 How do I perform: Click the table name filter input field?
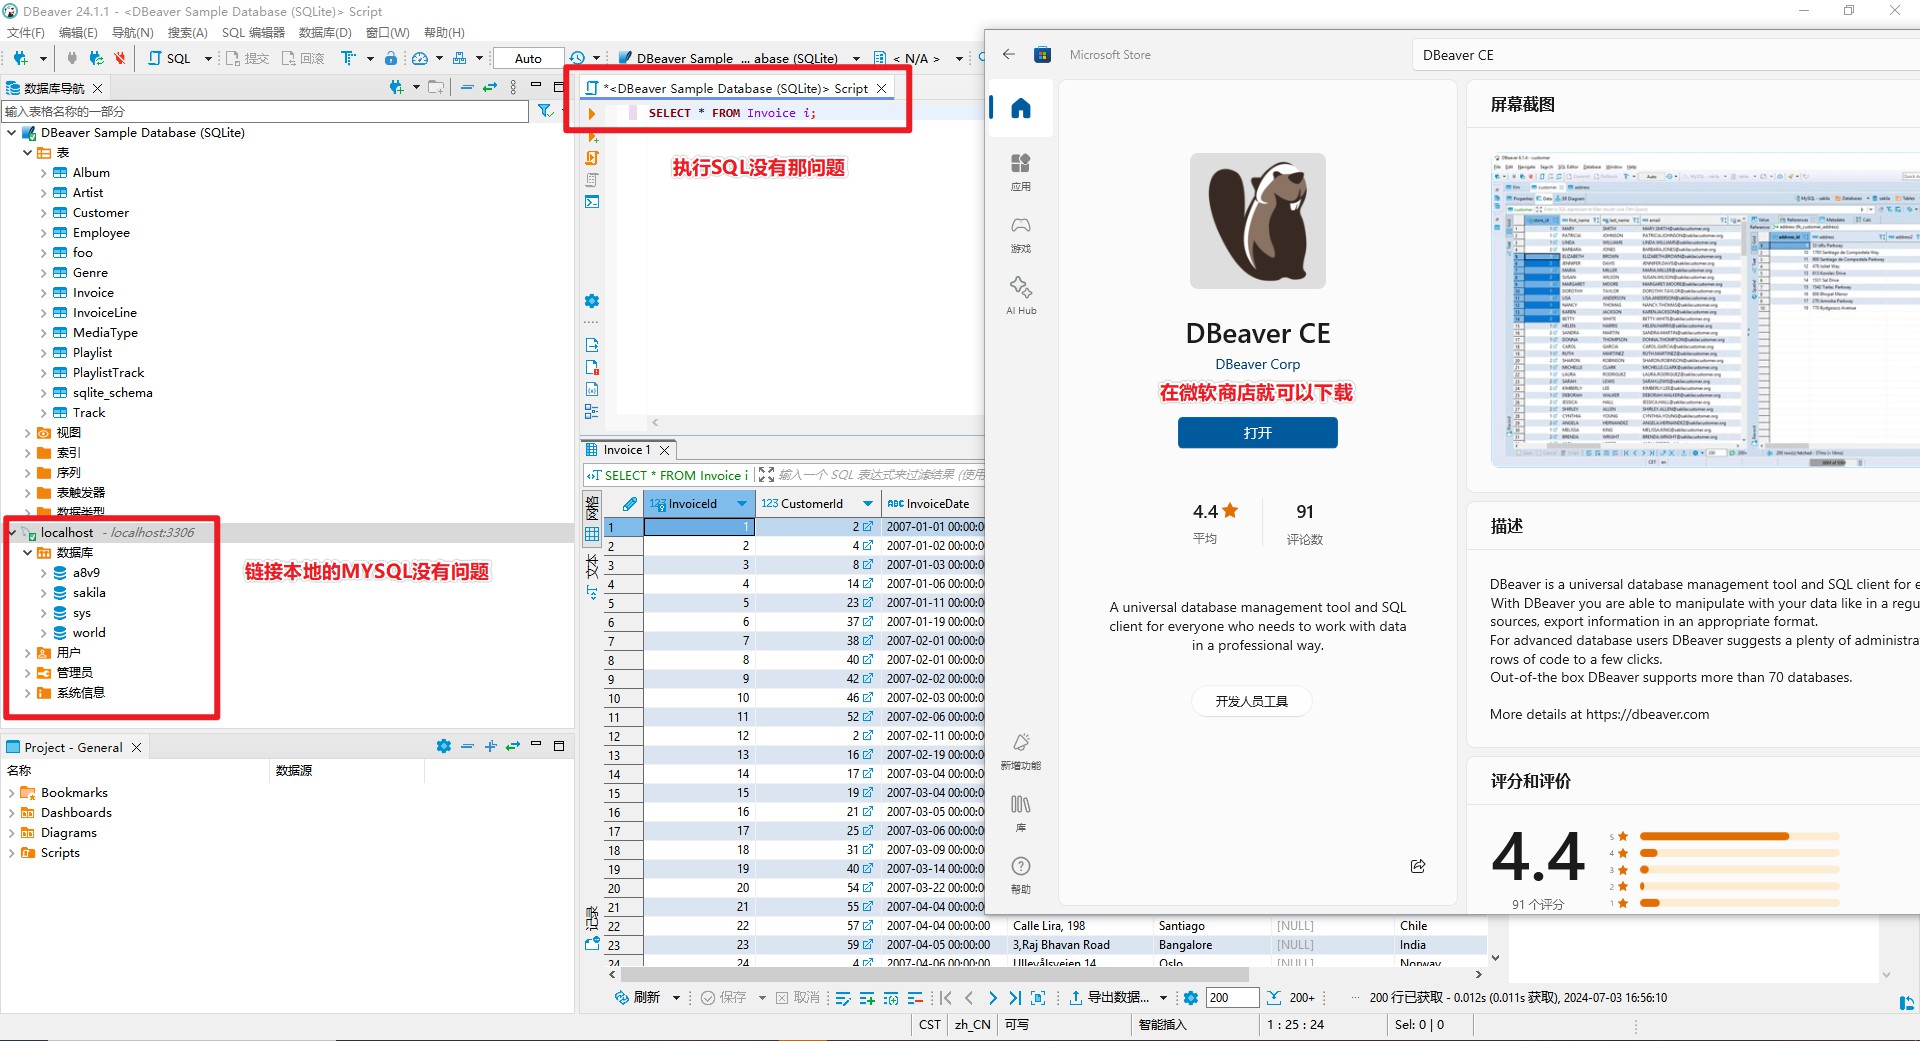pyautogui.click(x=266, y=111)
